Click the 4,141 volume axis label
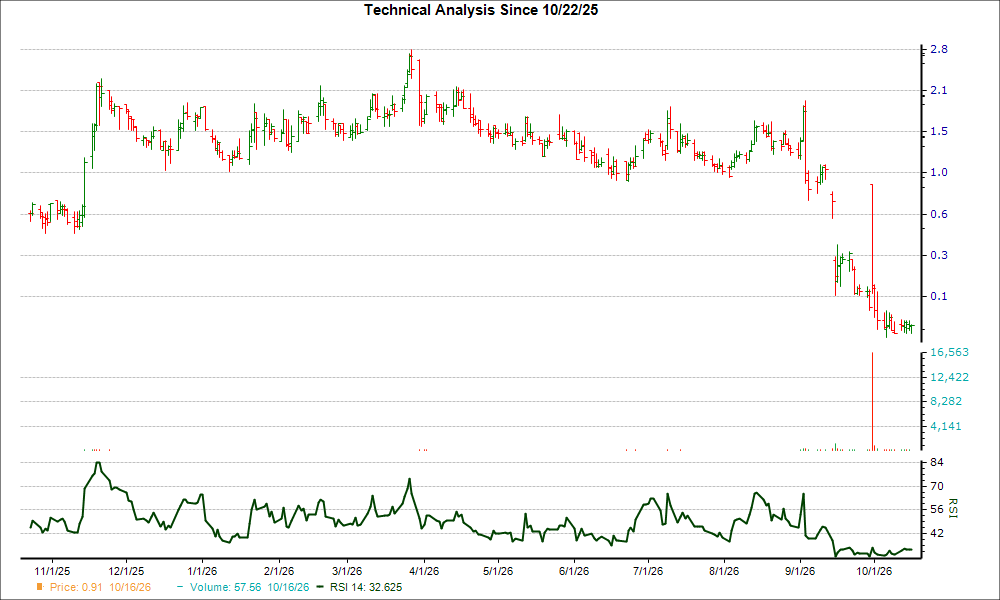The width and height of the screenshot is (1000, 600). click(x=946, y=426)
